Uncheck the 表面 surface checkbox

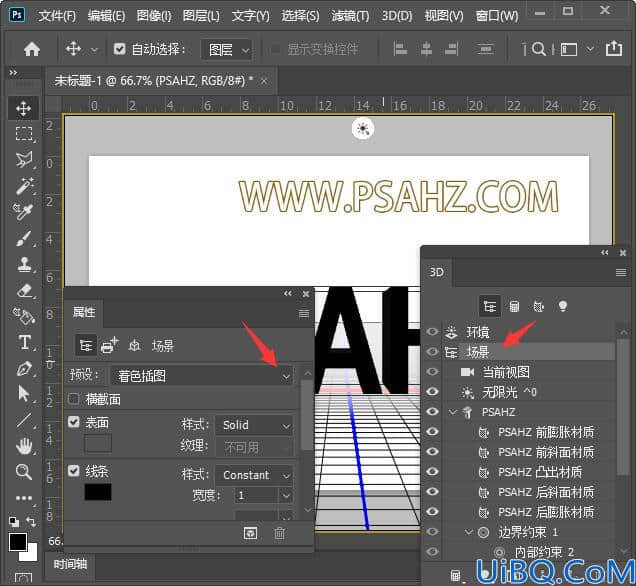coord(73,422)
